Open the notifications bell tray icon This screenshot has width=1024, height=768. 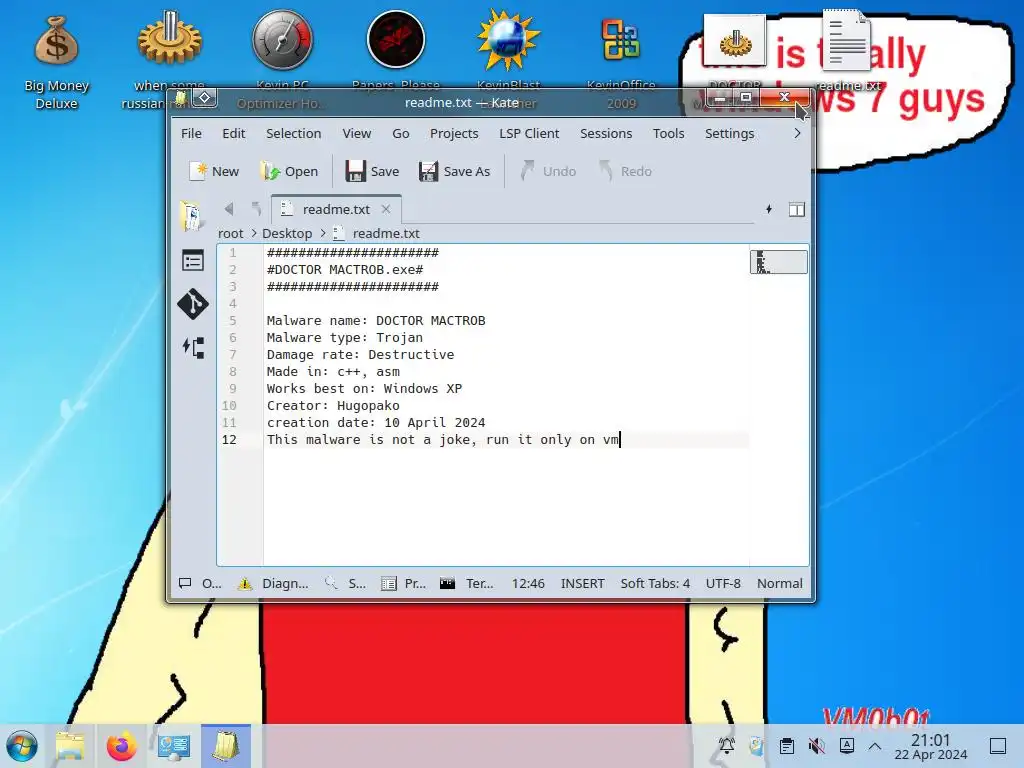click(727, 746)
